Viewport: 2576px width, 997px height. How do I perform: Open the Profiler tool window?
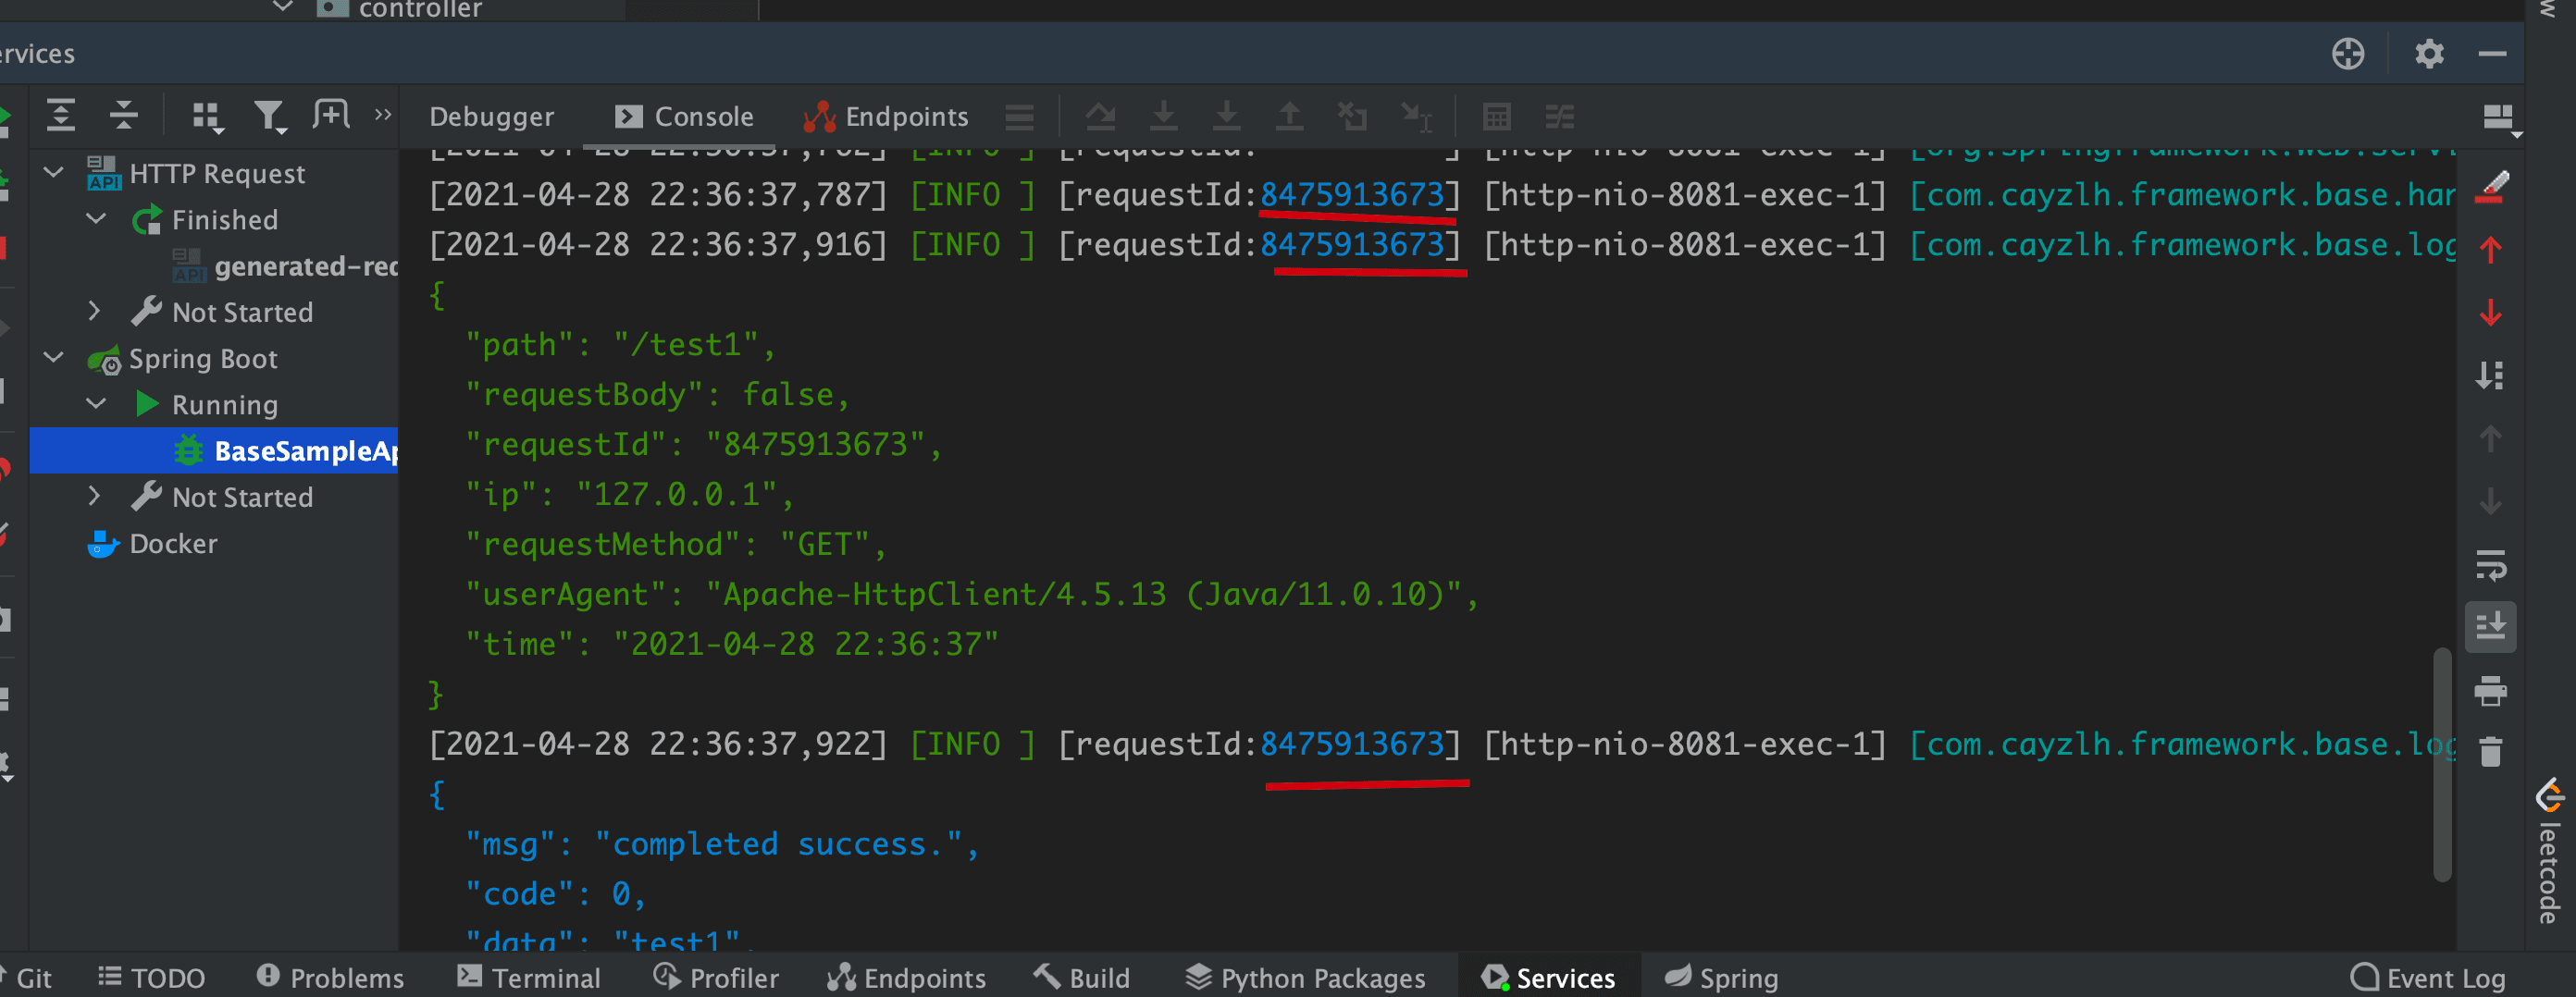point(715,977)
